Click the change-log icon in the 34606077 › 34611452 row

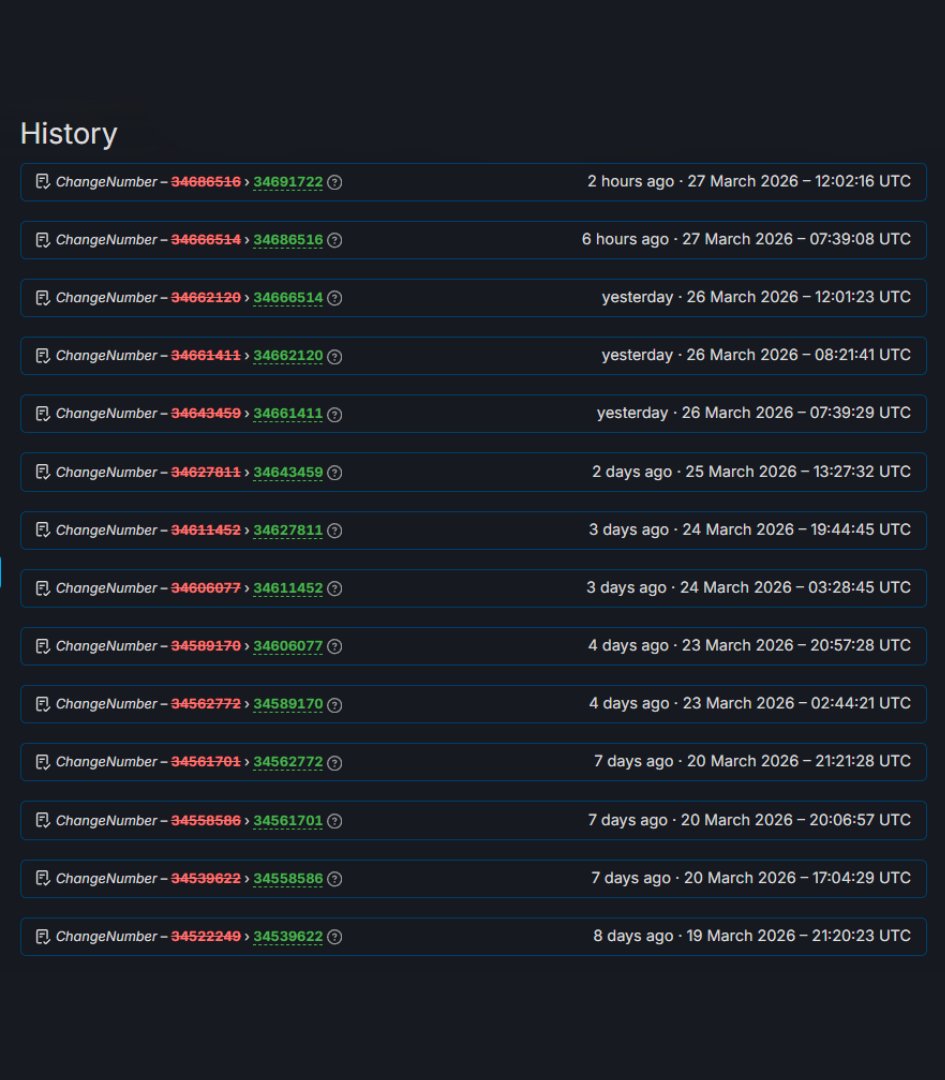[x=43, y=588]
